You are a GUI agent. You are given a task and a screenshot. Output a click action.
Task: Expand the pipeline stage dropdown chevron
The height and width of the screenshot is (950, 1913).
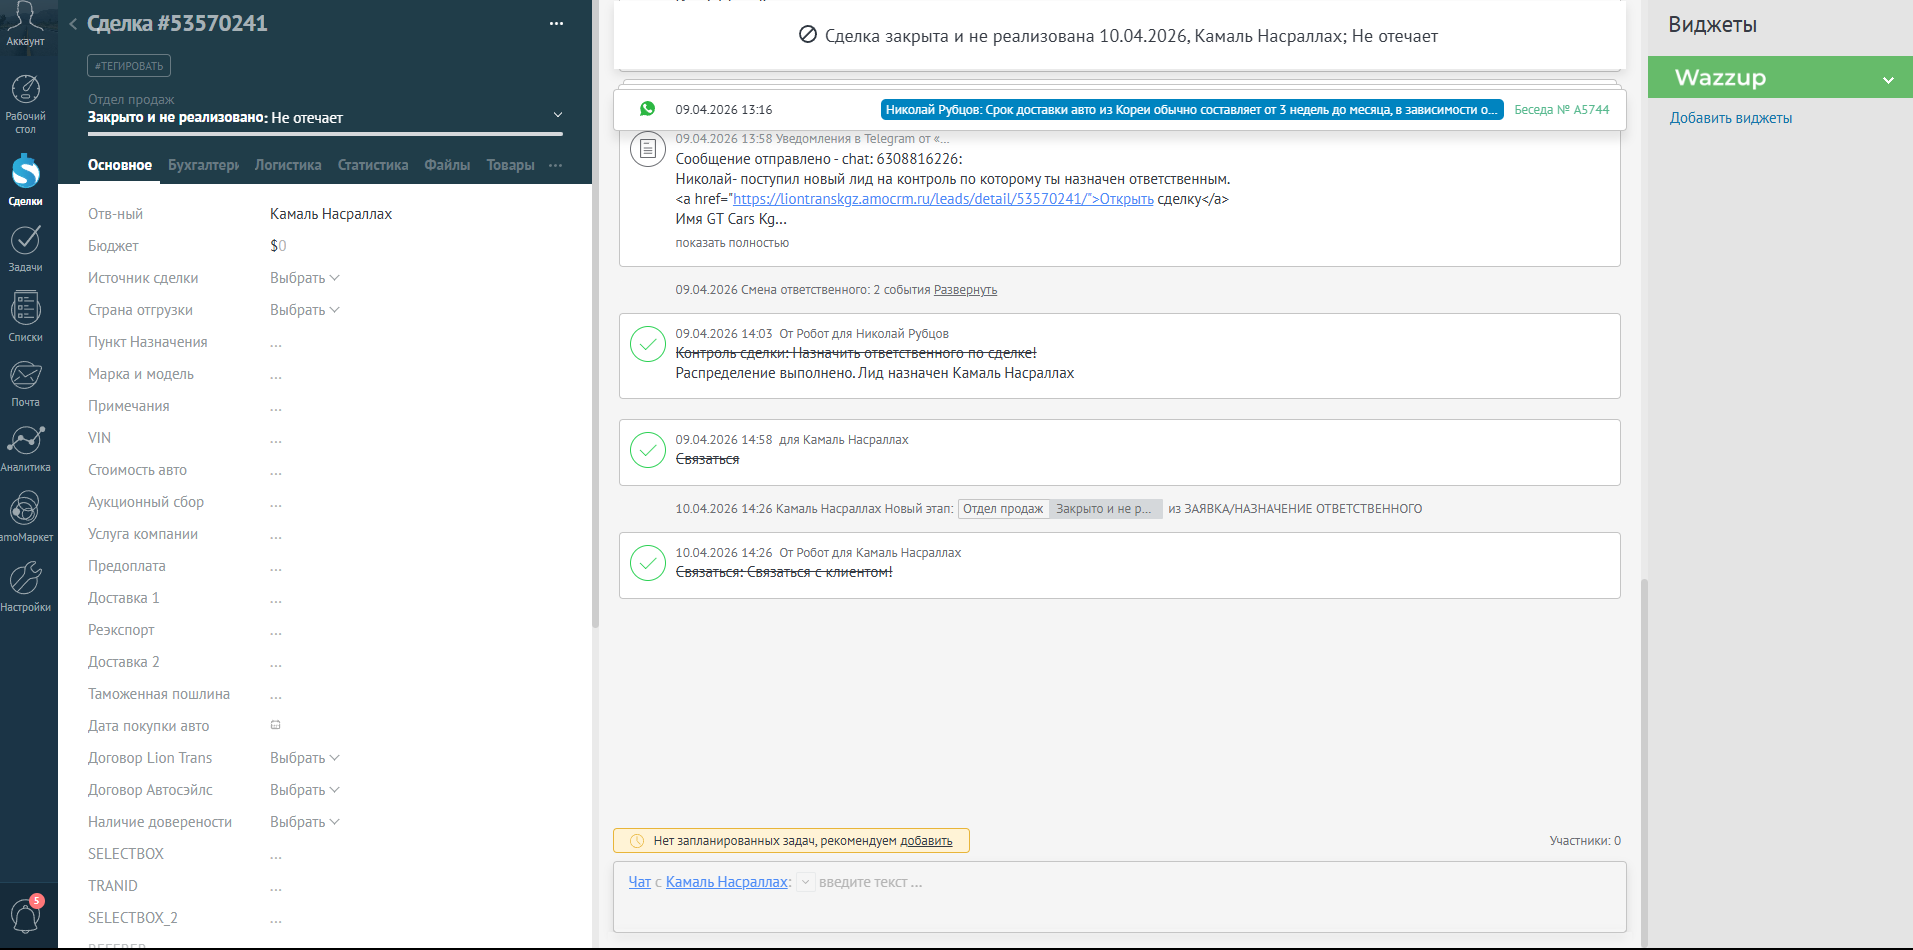point(558,115)
